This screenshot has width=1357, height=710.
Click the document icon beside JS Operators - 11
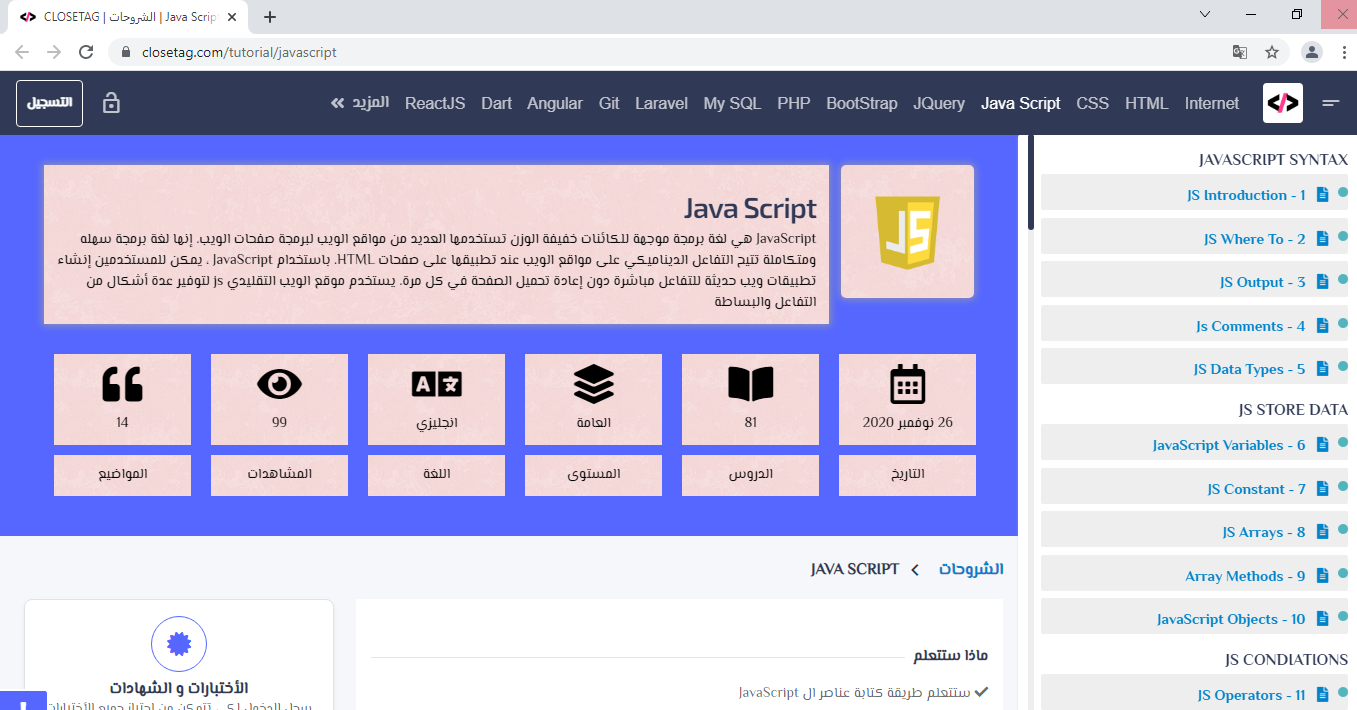pos(1323,695)
